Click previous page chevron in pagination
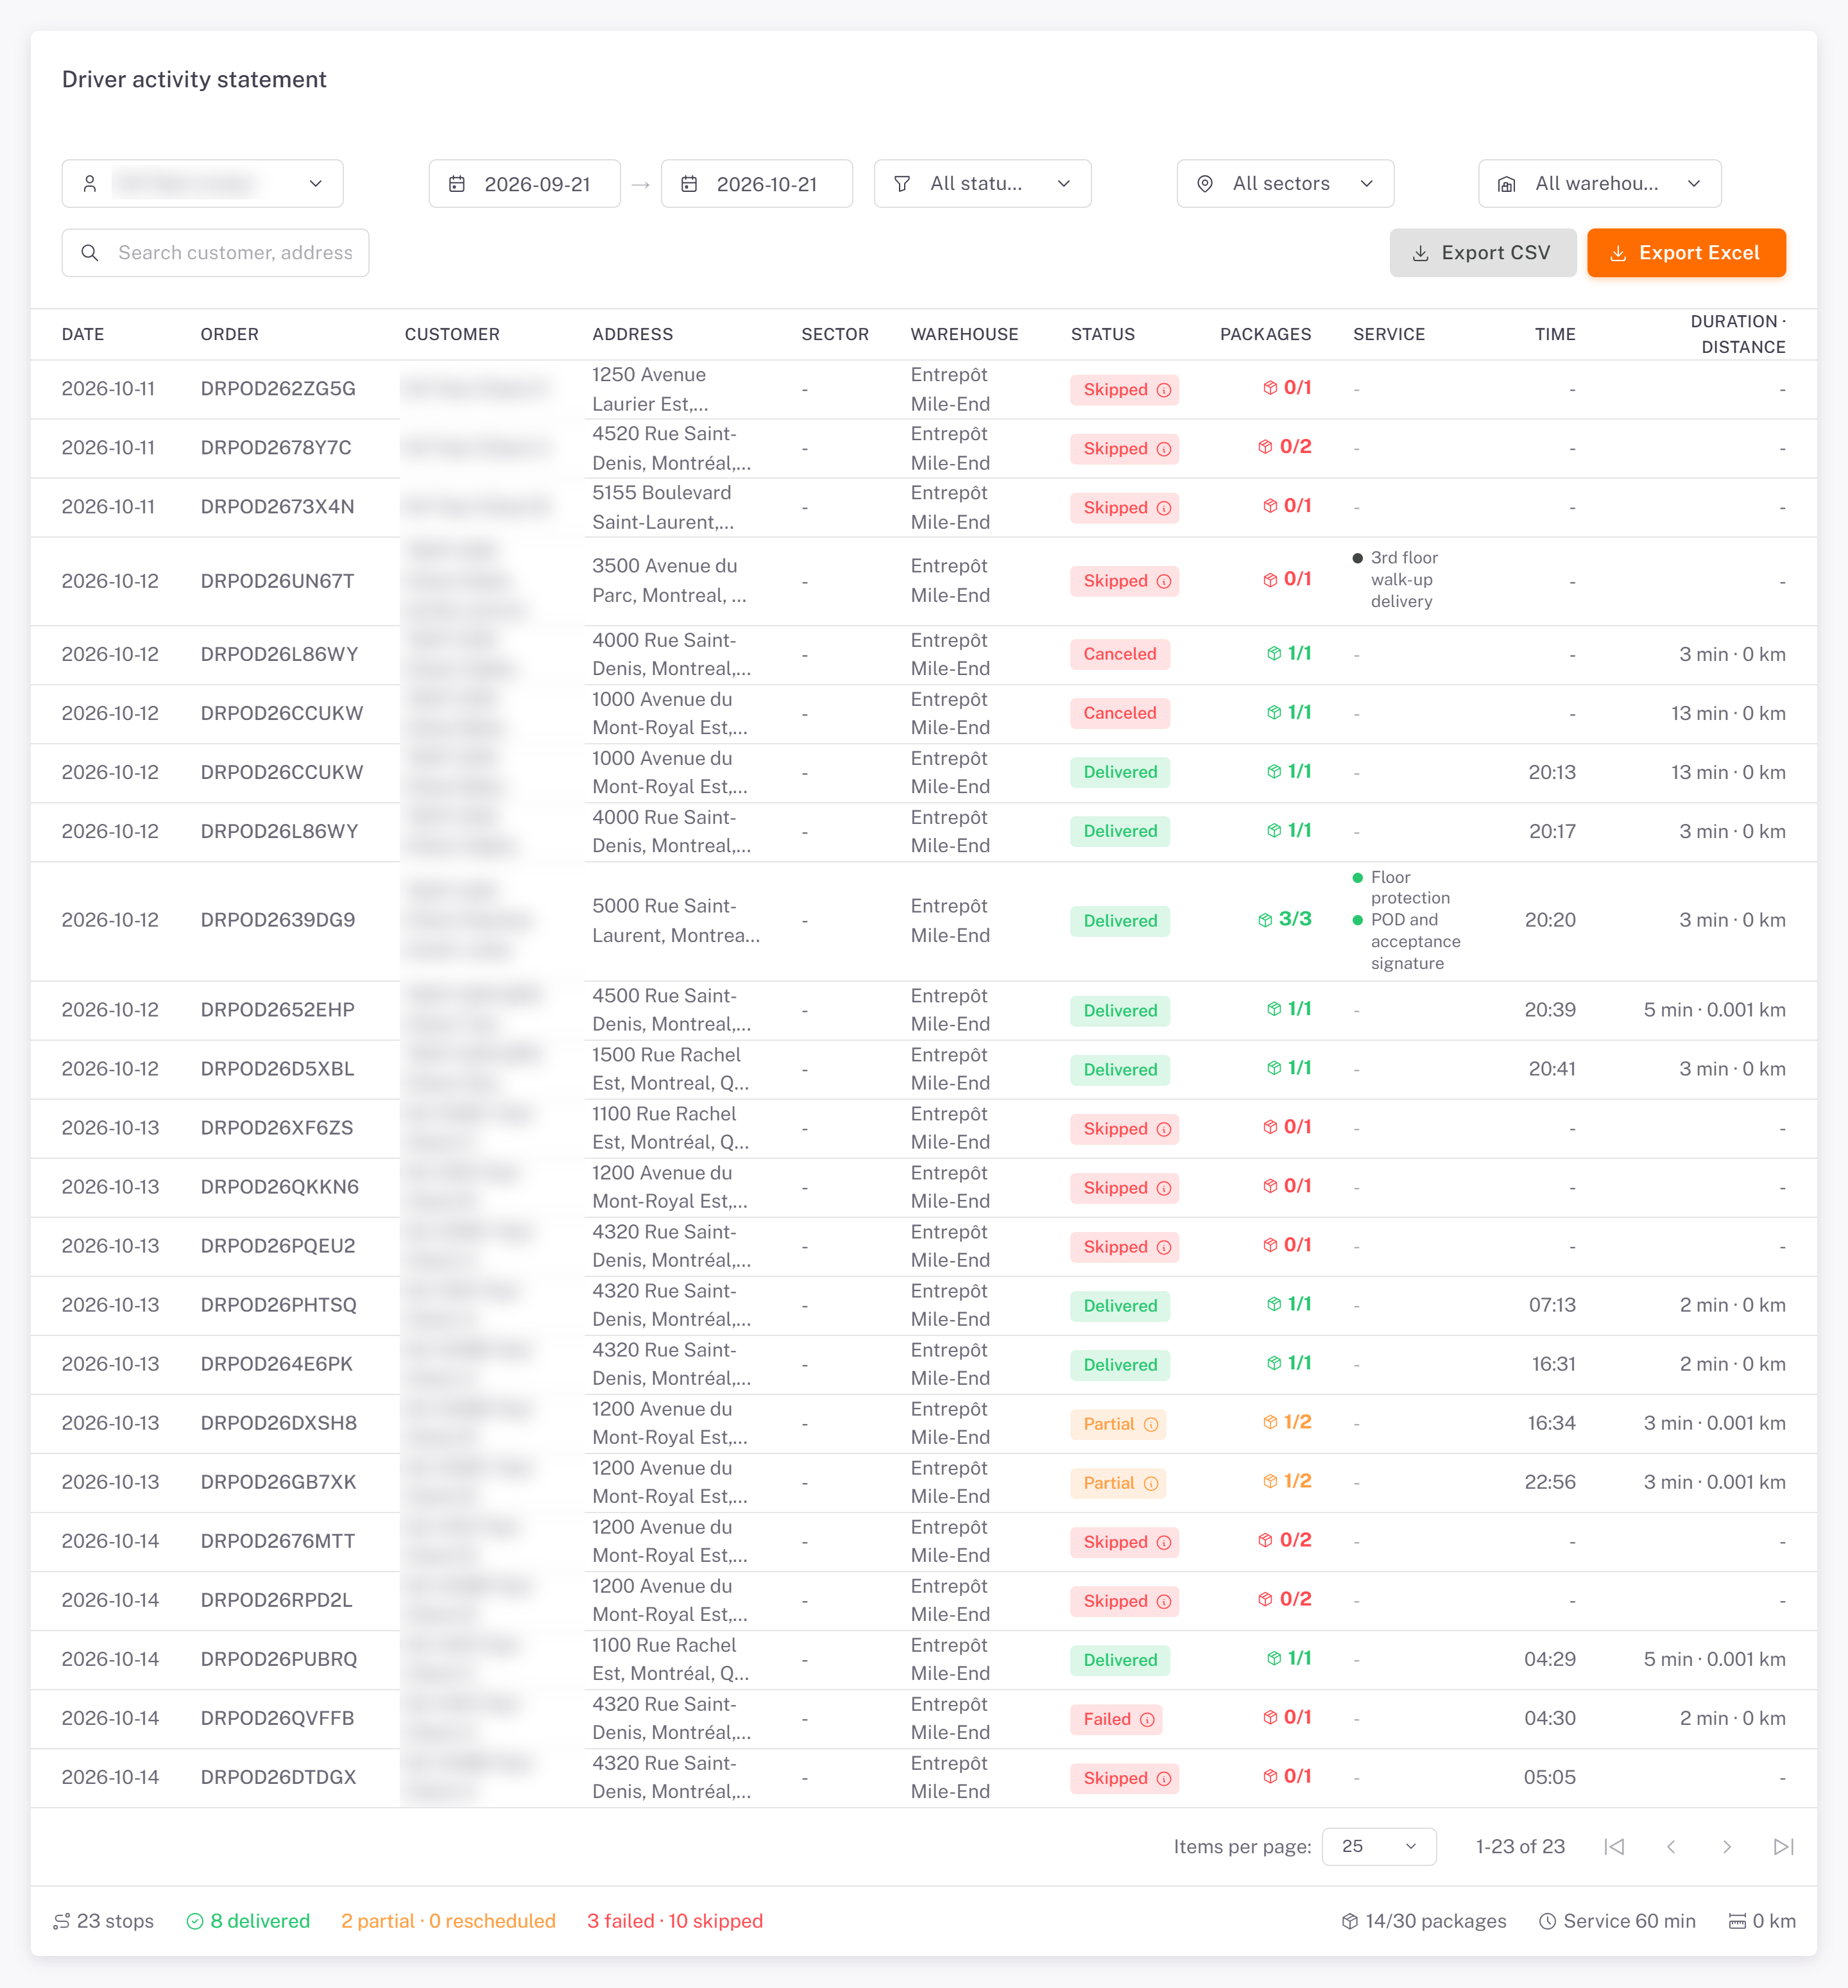 click(x=1671, y=1846)
